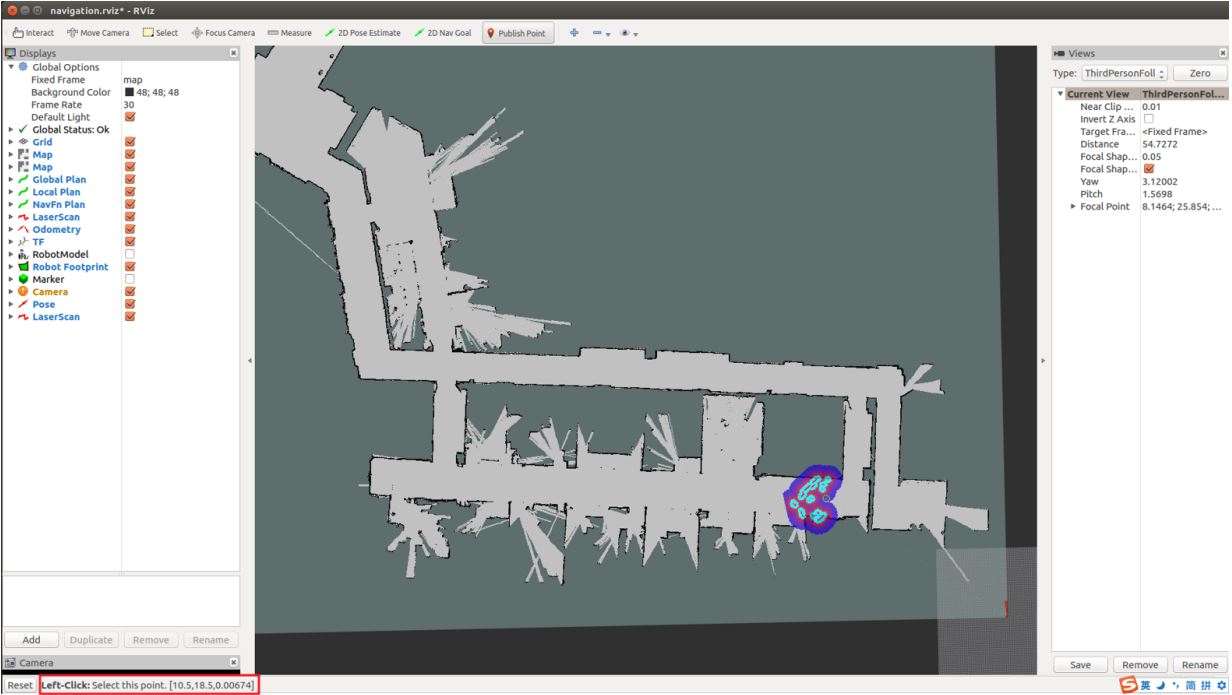Expand the Focal Point property

[x=1074, y=207]
